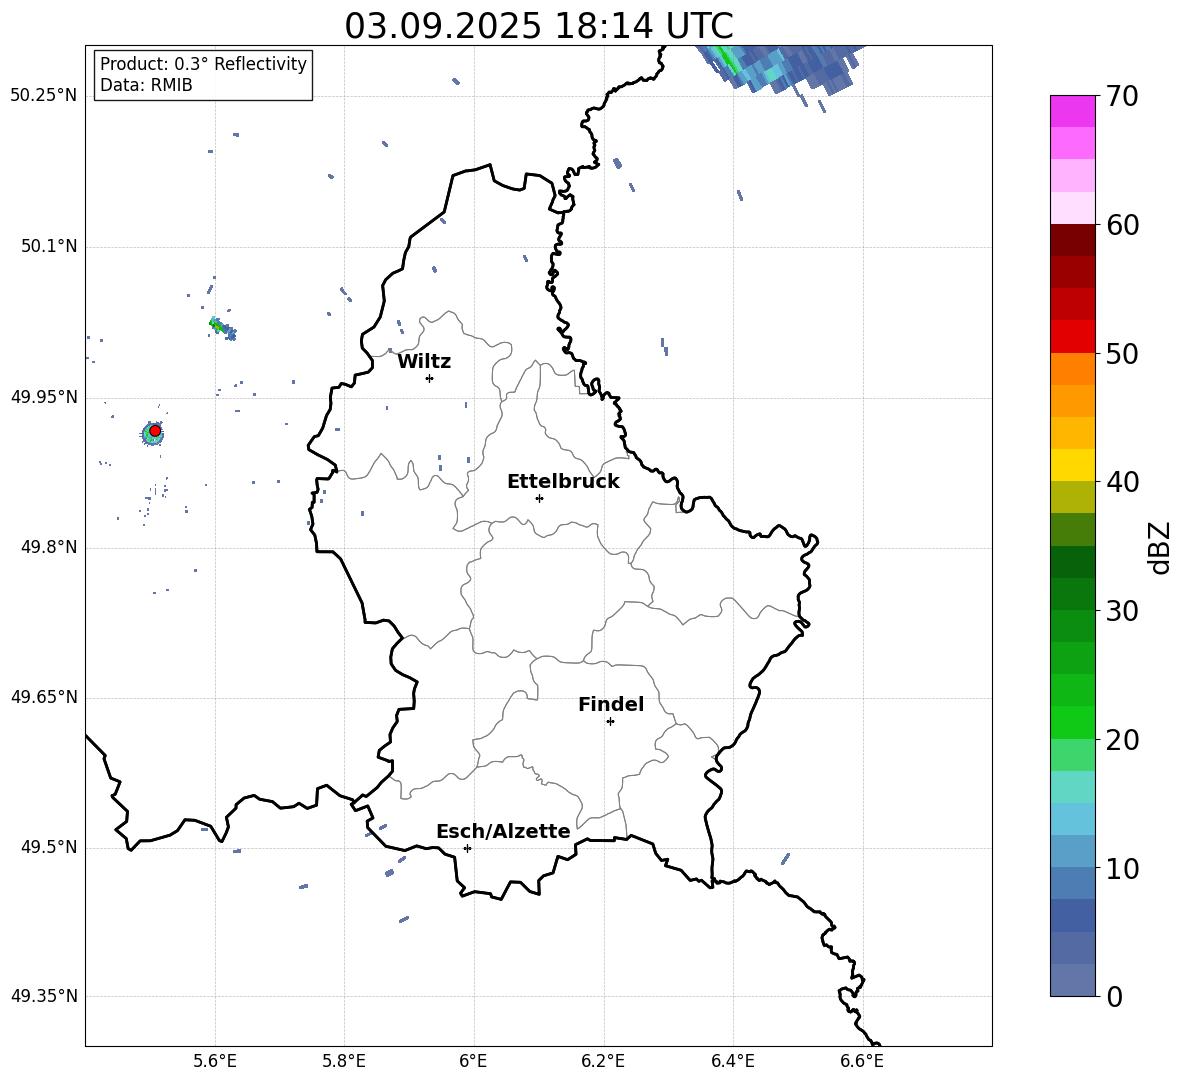Click the dBZ colorbar label
The height and width of the screenshot is (1081, 1184).
click(x=1160, y=547)
